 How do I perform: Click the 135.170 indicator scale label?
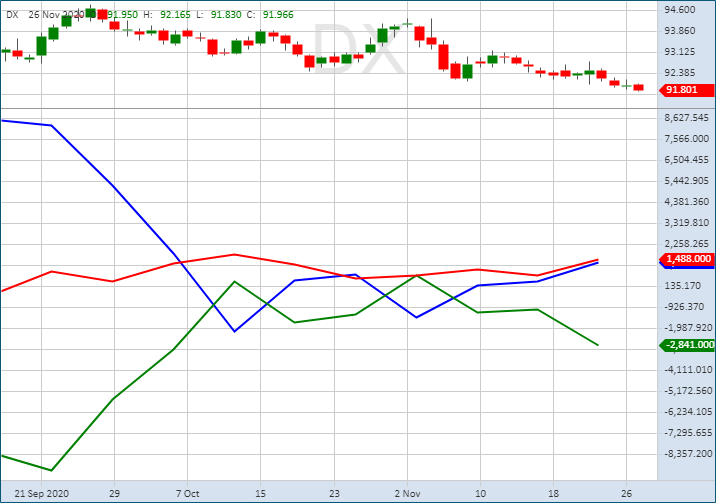[682, 286]
